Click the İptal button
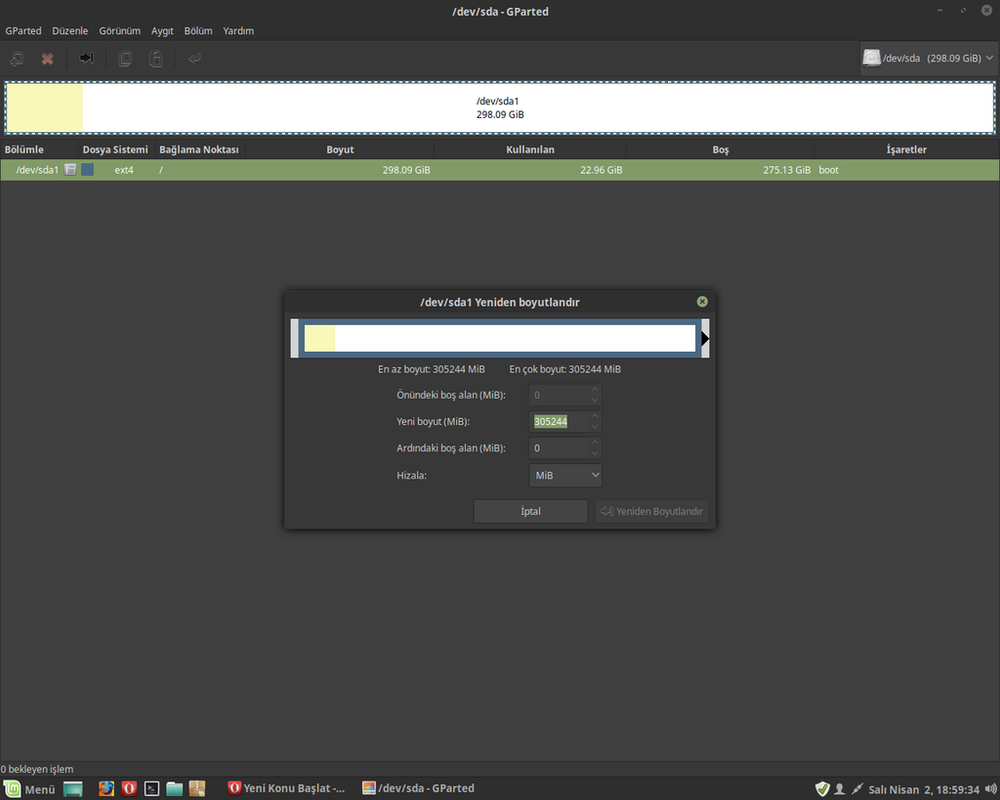The width and height of the screenshot is (1000, 800). pos(531,511)
